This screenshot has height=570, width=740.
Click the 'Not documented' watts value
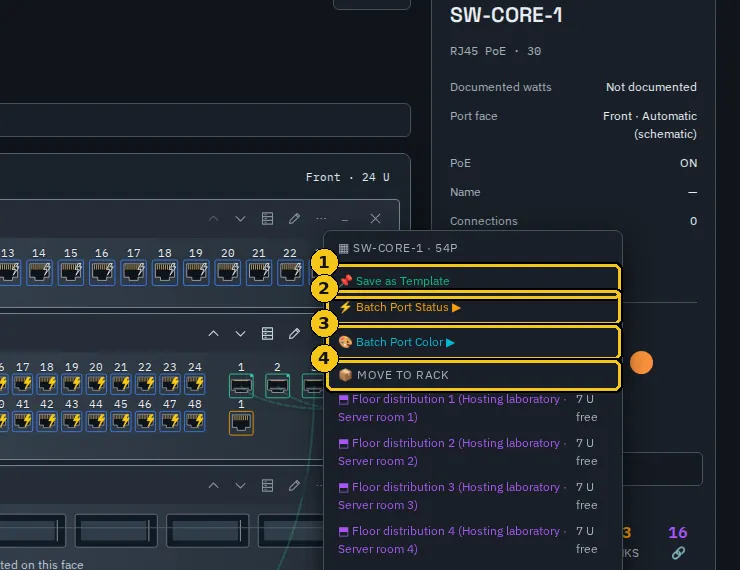tap(651, 87)
